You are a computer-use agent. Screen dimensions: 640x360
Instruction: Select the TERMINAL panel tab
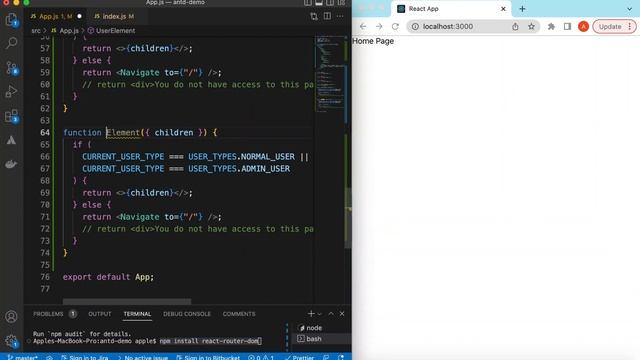coord(137,314)
